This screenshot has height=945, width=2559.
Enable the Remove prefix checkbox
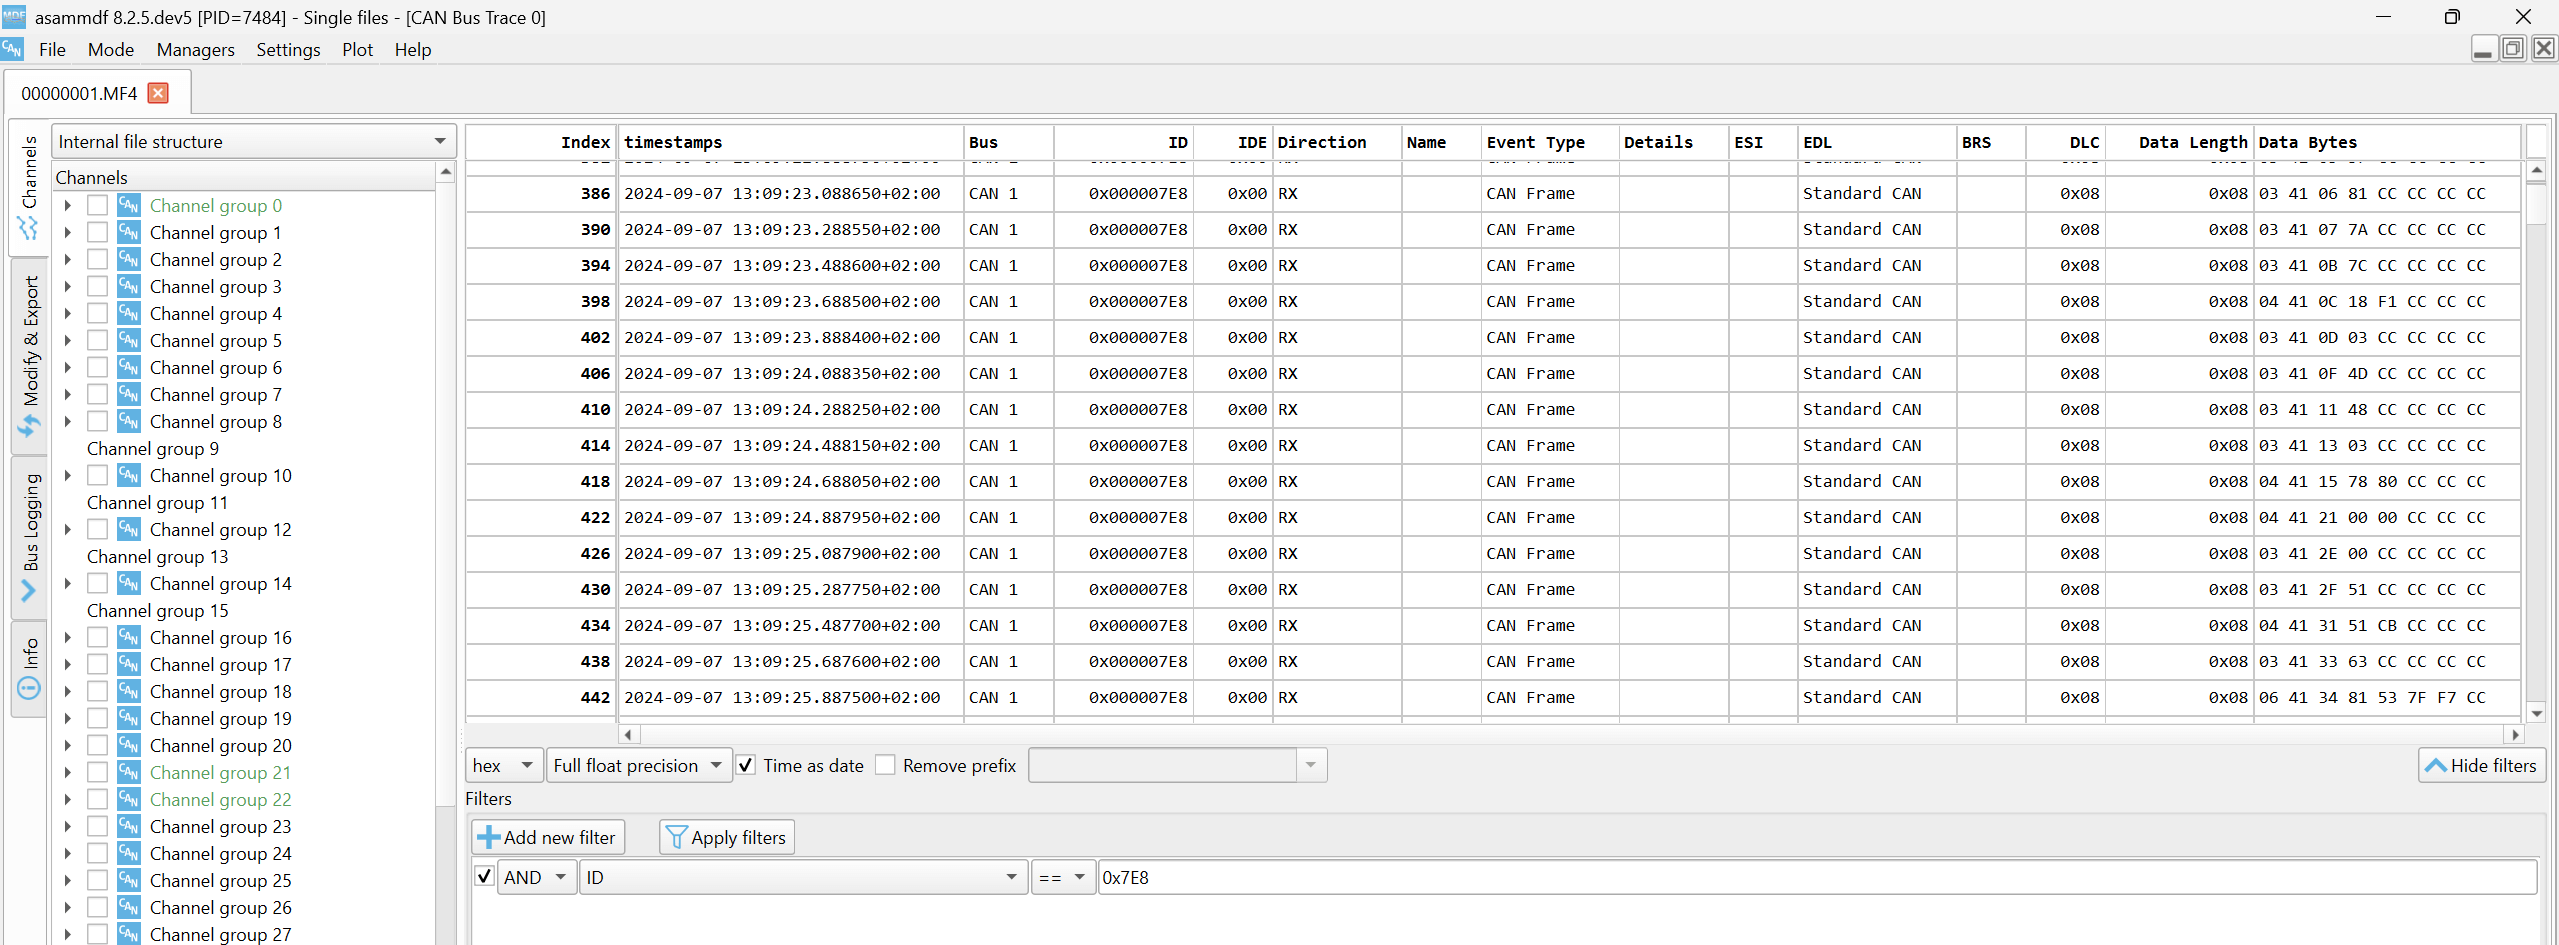pyautogui.click(x=885, y=765)
